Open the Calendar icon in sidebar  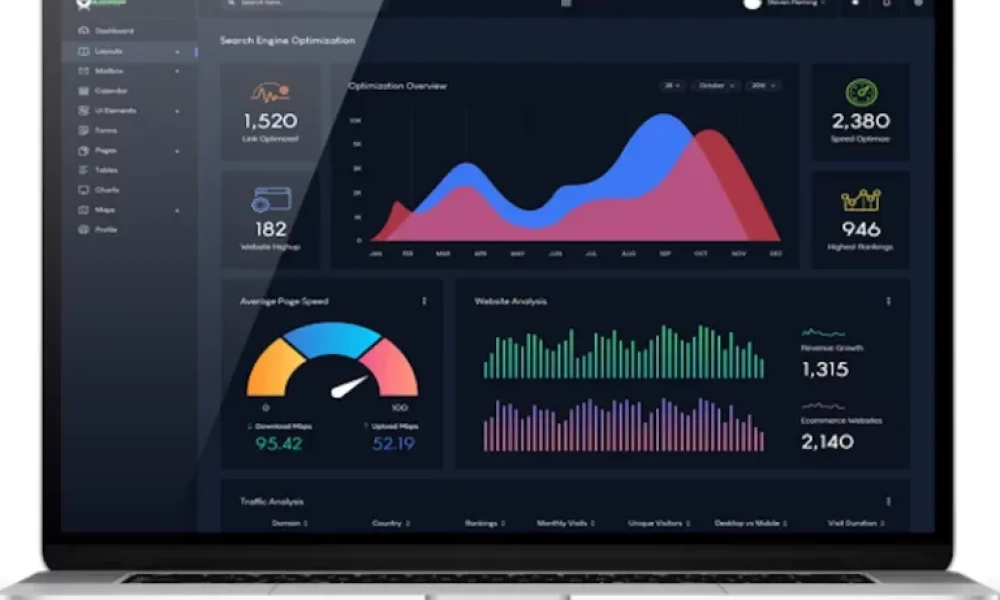[x=84, y=91]
